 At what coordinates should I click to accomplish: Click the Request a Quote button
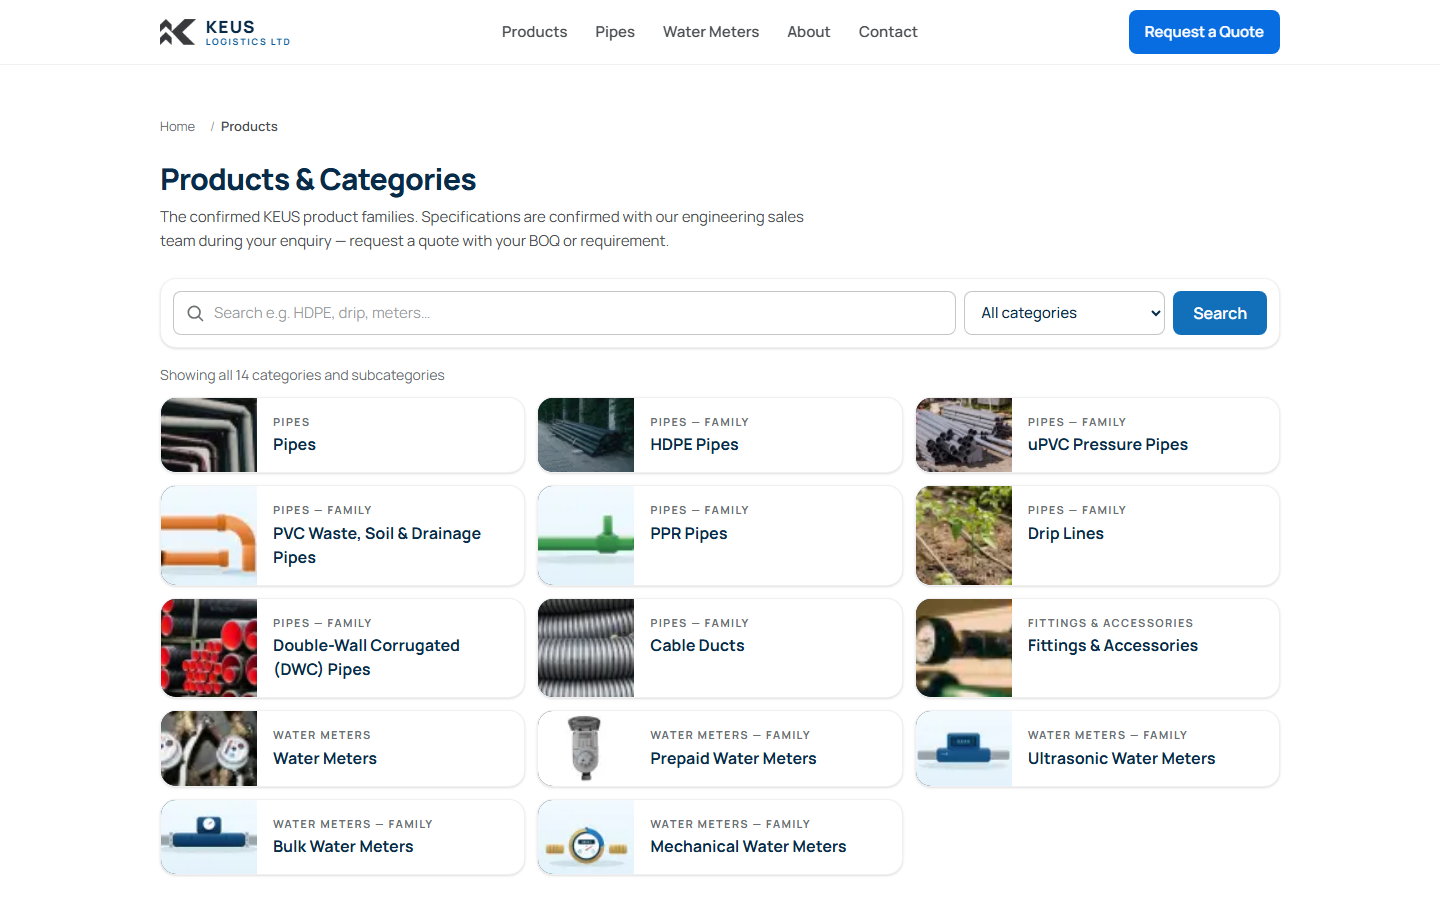tap(1204, 32)
